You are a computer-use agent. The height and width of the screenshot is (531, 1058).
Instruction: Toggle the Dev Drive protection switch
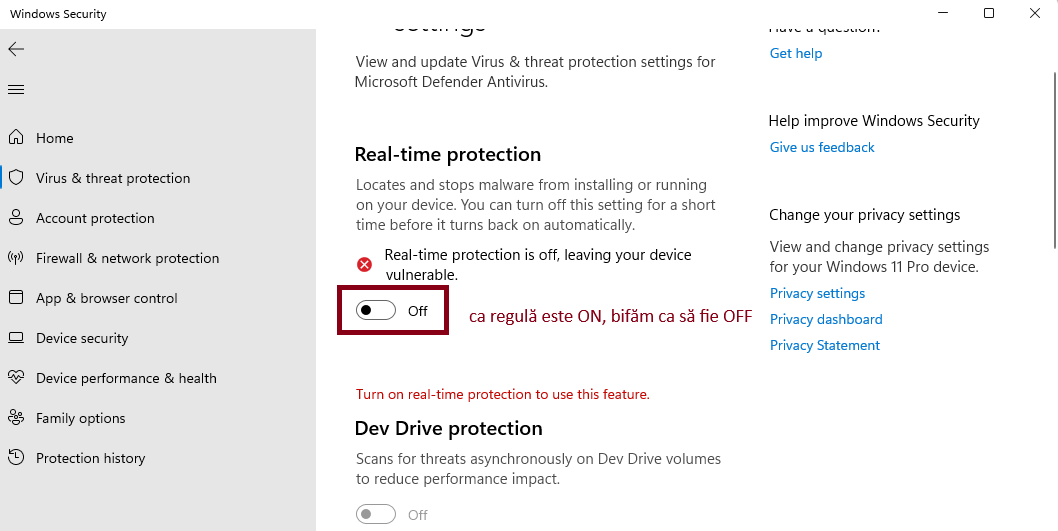[x=376, y=514]
